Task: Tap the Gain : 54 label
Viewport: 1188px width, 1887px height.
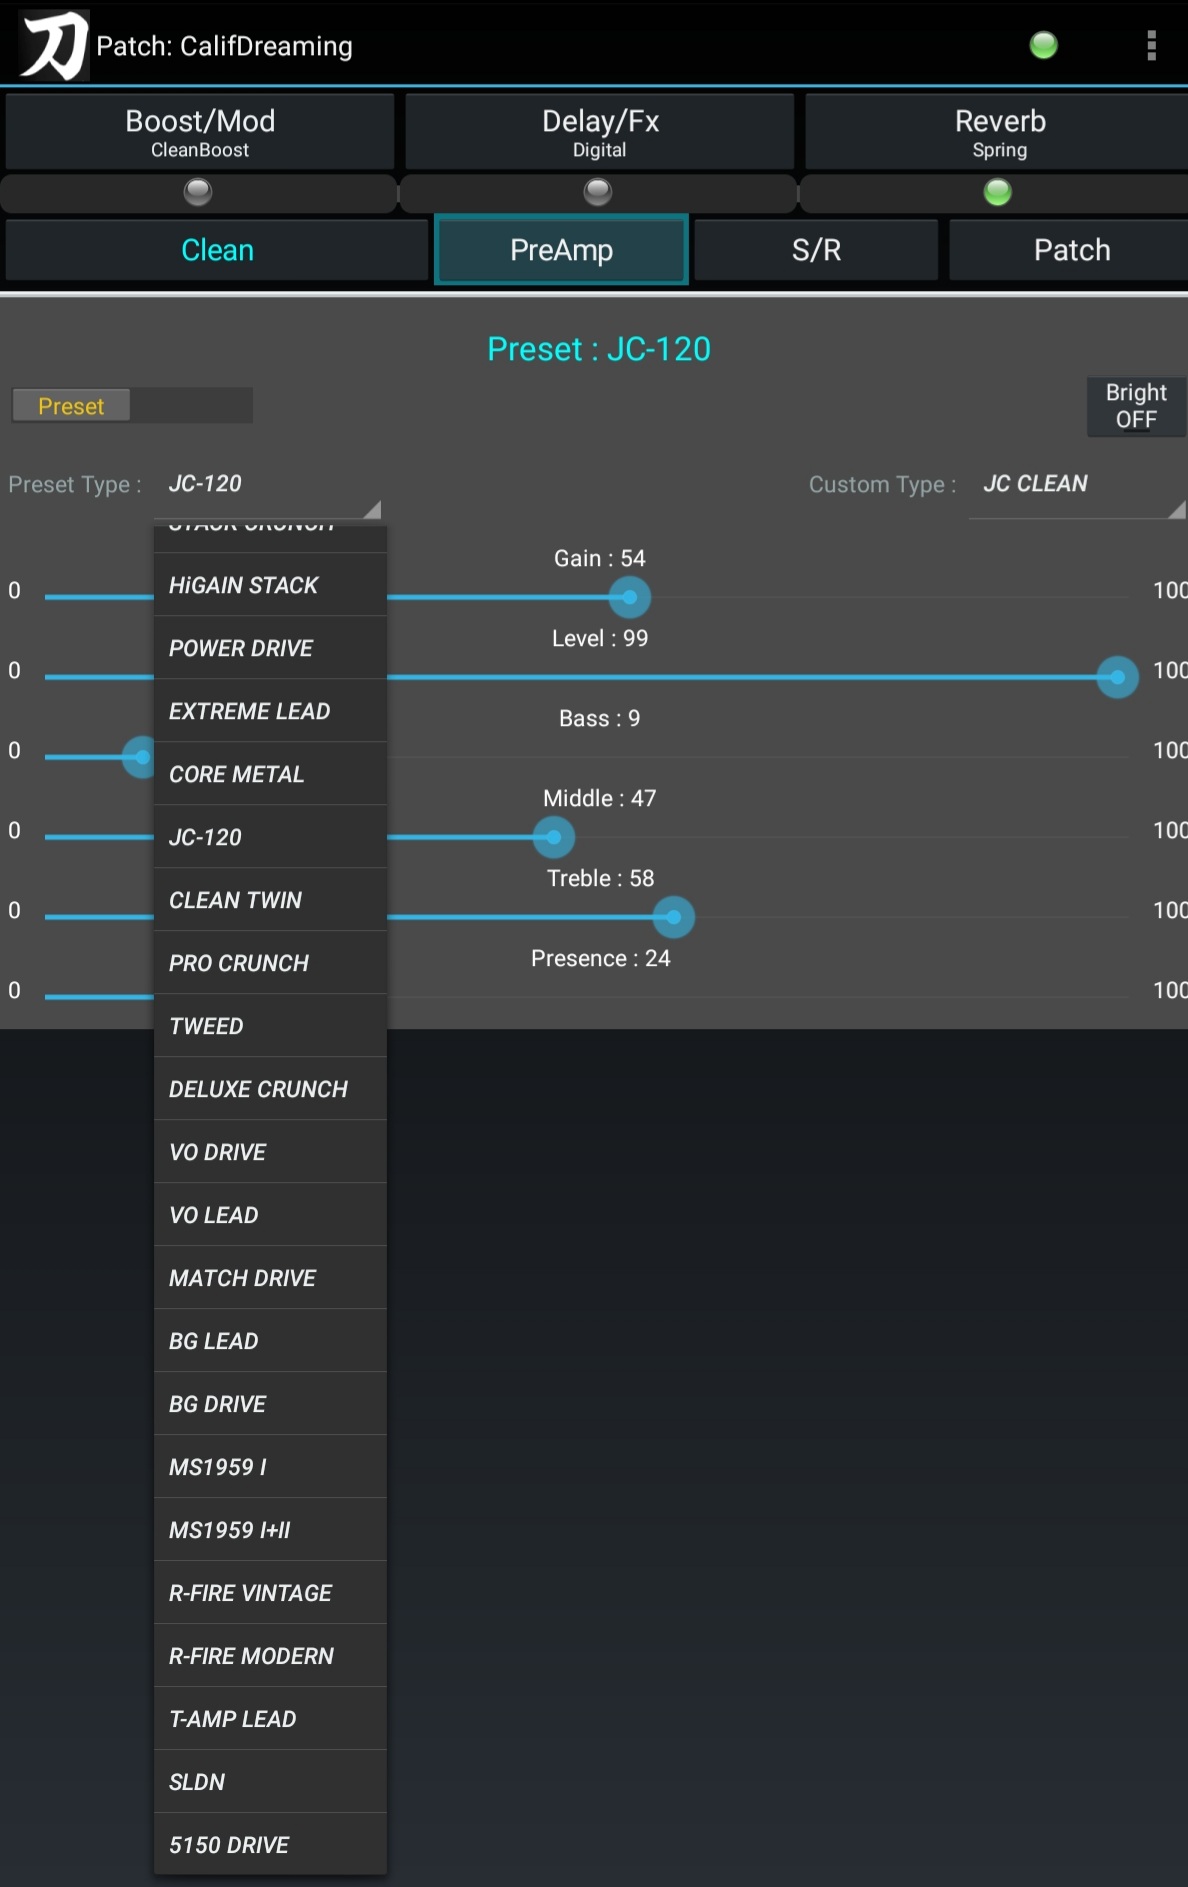Action: 600,558
